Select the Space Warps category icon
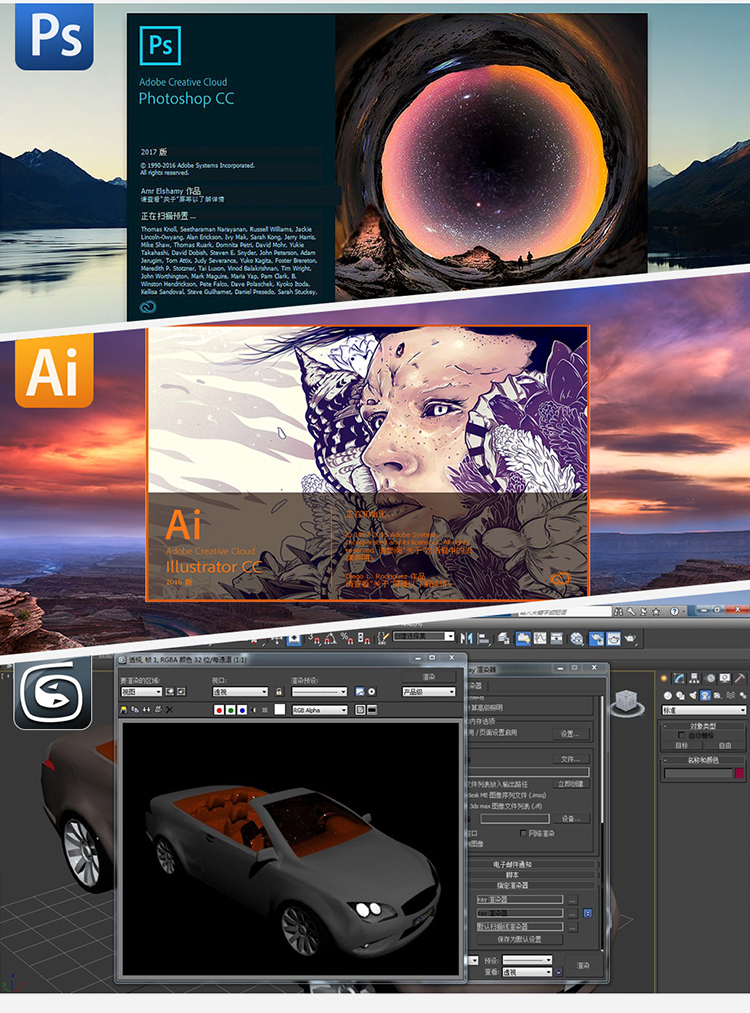Viewport: 750px width, 1013px height. 731,695
